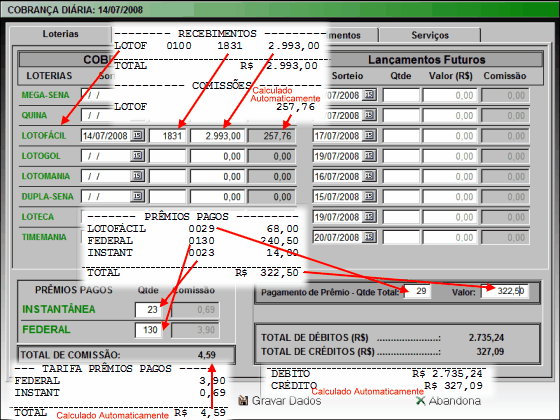Click the LOTOFÁCIL lottery label
Screen dimensions: 560x420
click(44, 136)
